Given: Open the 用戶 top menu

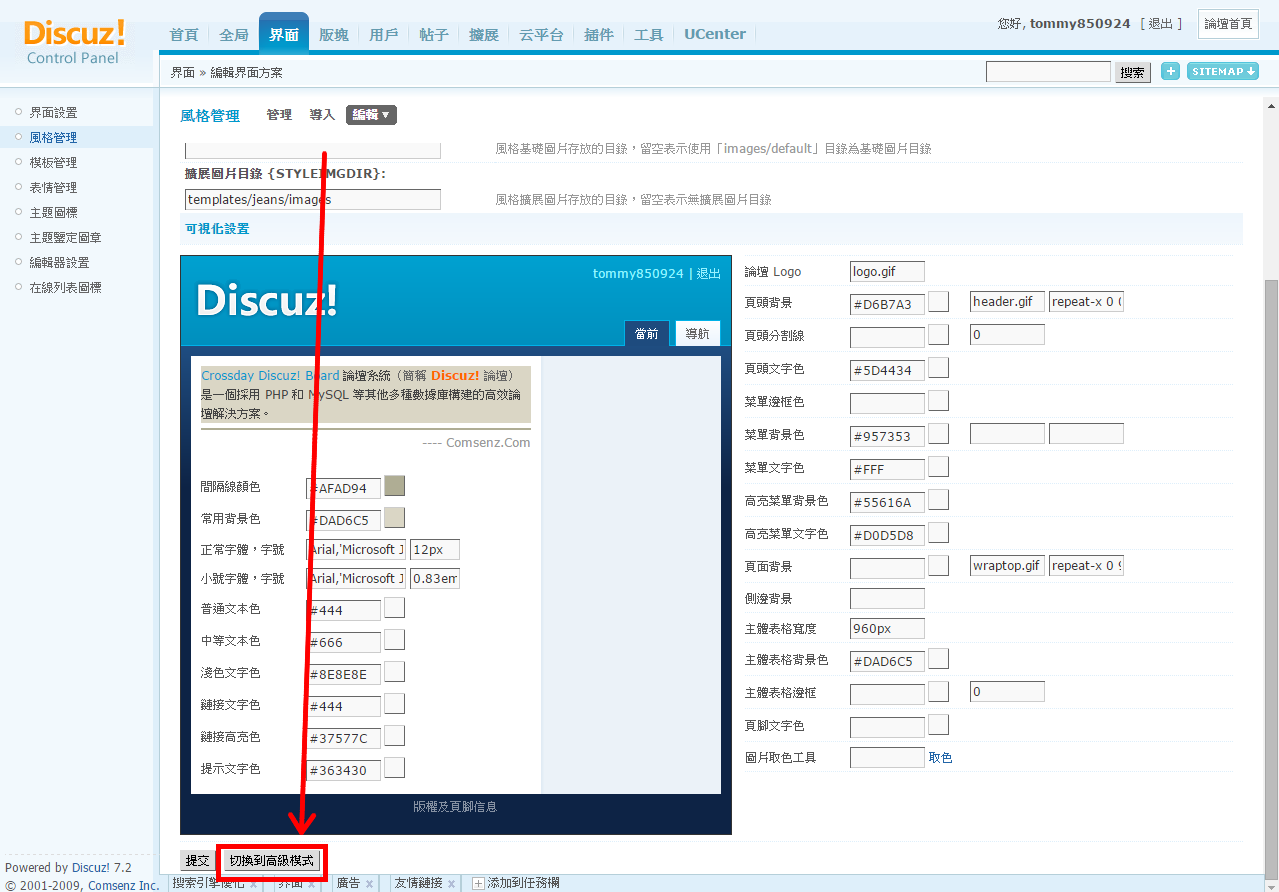Looking at the screenshot, I should pyautogui.click(x=384, y=35).
